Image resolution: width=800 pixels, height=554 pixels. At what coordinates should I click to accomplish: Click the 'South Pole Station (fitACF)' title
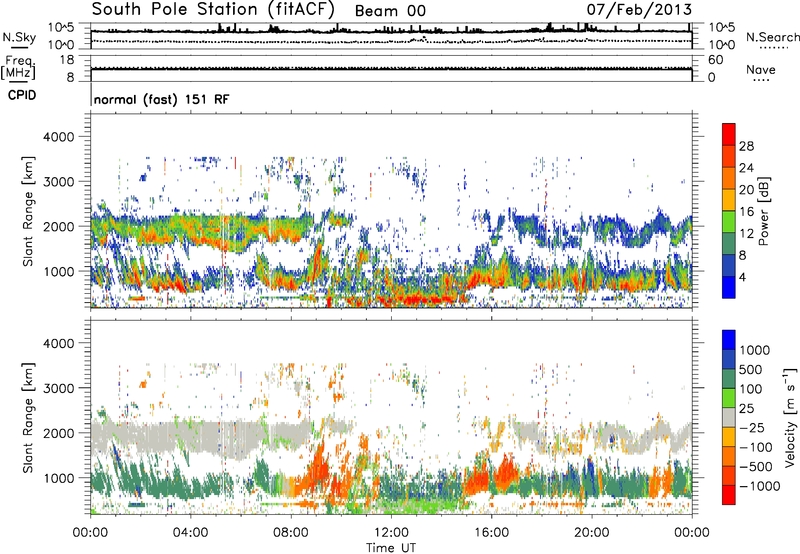pyautogui.click(x=213, y=9)
